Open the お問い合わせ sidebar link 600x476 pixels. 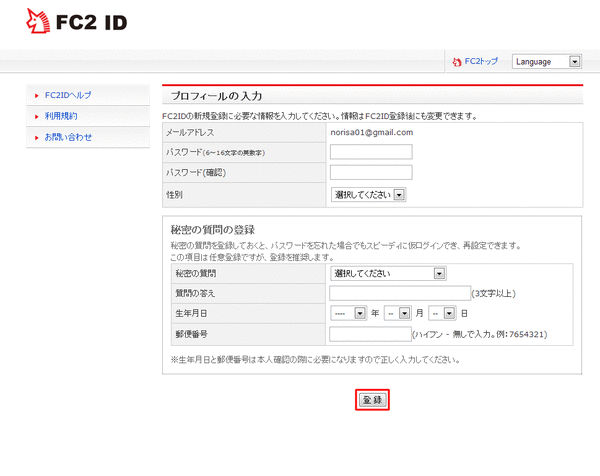coord(68,137)
